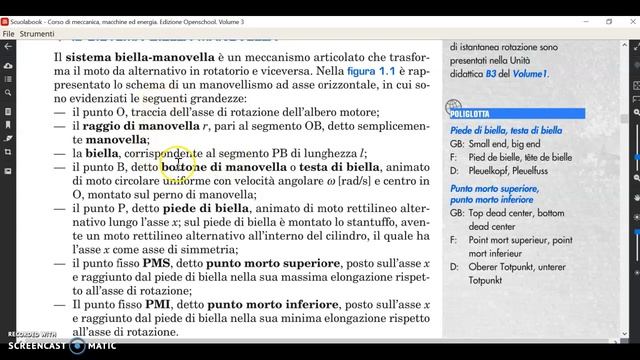
Task: Click the vertical scrollbar down arrow
Action: click(x=624, y=333)
